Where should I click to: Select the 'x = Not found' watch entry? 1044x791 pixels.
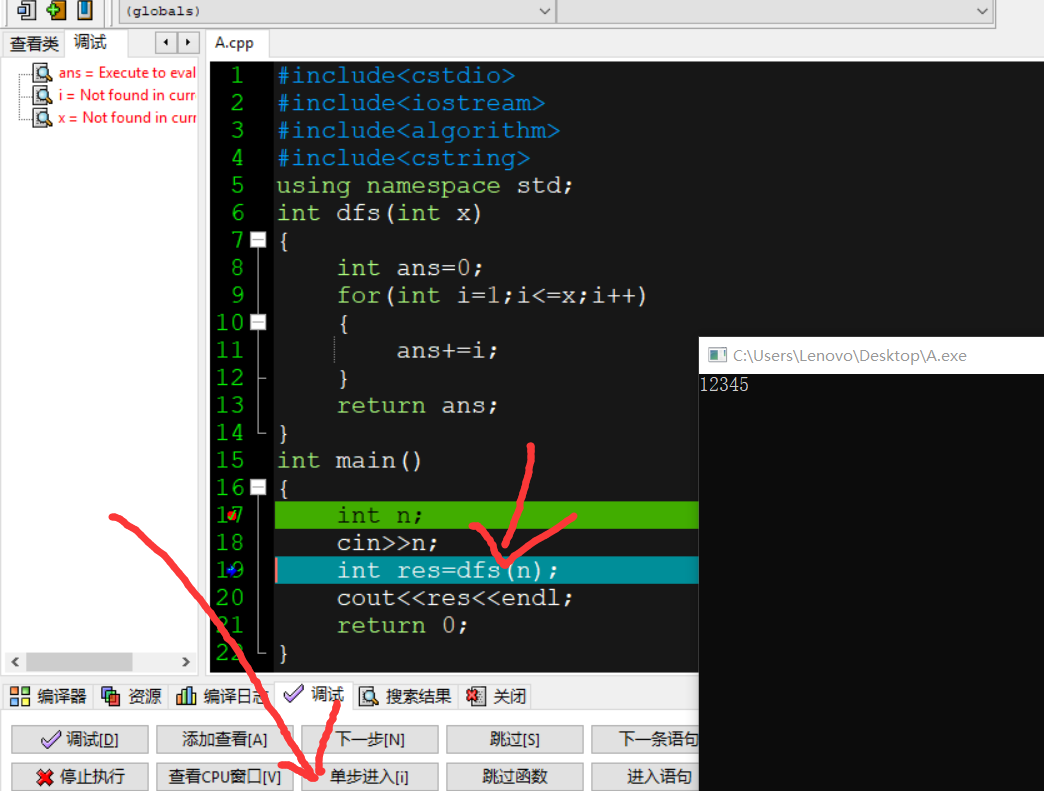[x=127, y=118]
